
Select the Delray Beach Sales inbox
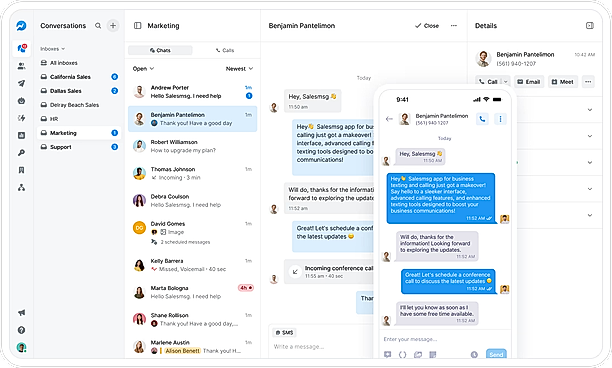click(x=79, y=105)
